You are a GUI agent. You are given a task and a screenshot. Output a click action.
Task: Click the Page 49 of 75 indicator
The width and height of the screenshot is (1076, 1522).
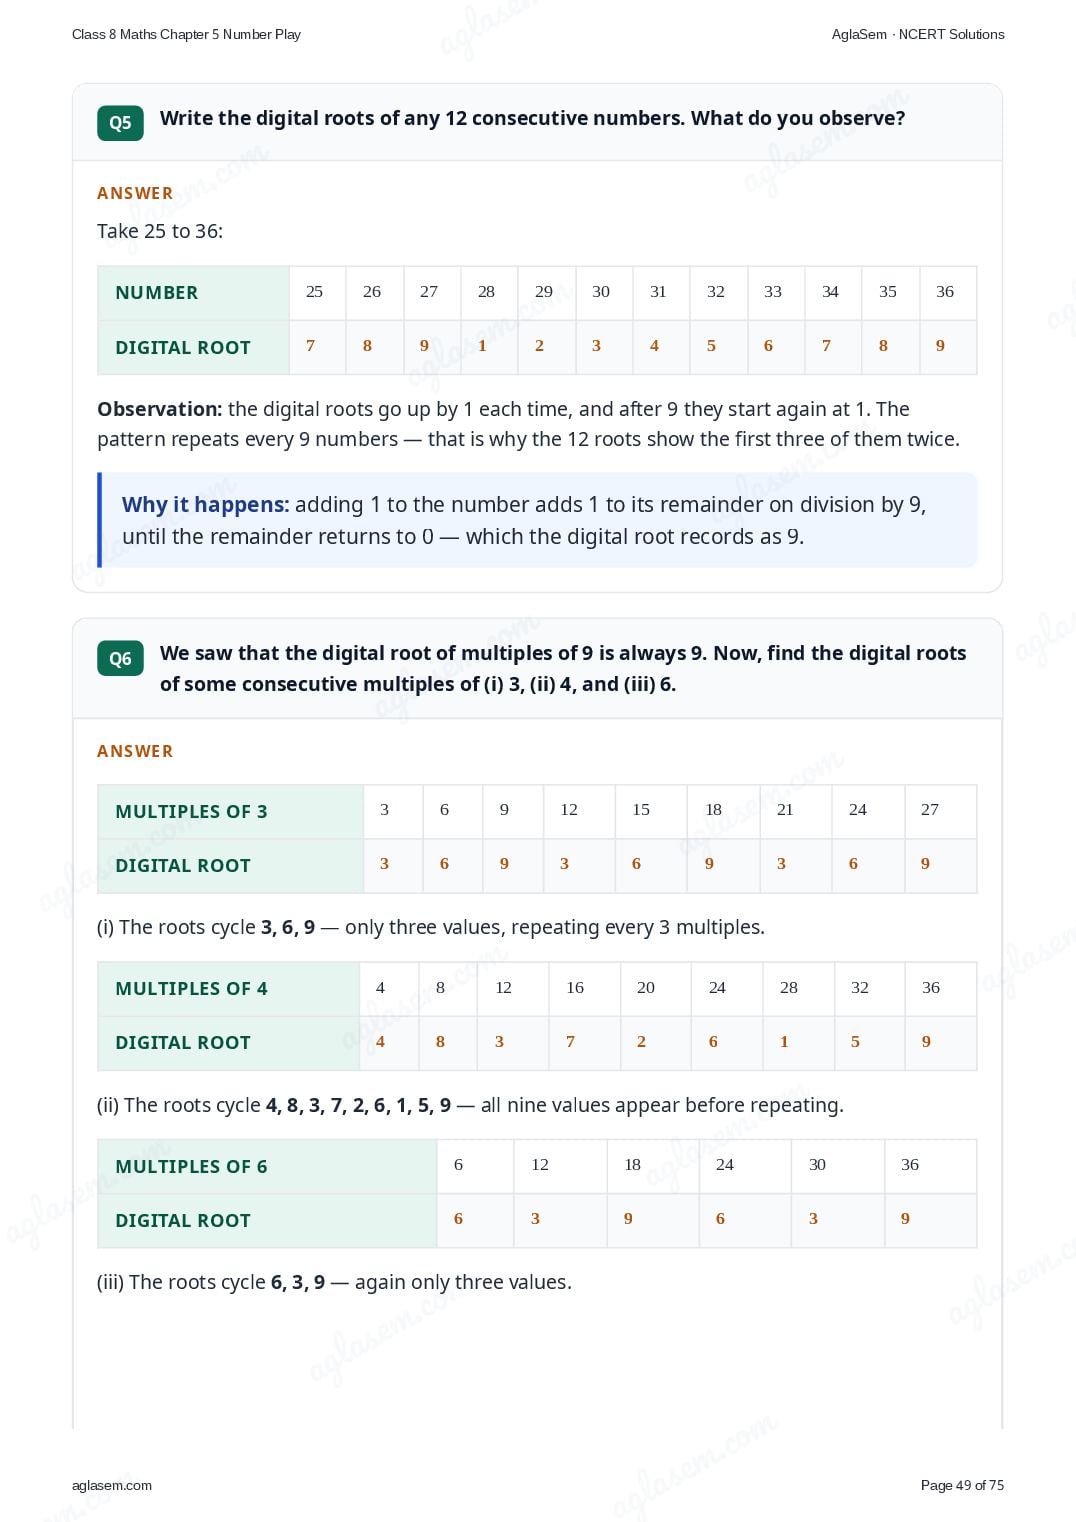coord(962,1485)
